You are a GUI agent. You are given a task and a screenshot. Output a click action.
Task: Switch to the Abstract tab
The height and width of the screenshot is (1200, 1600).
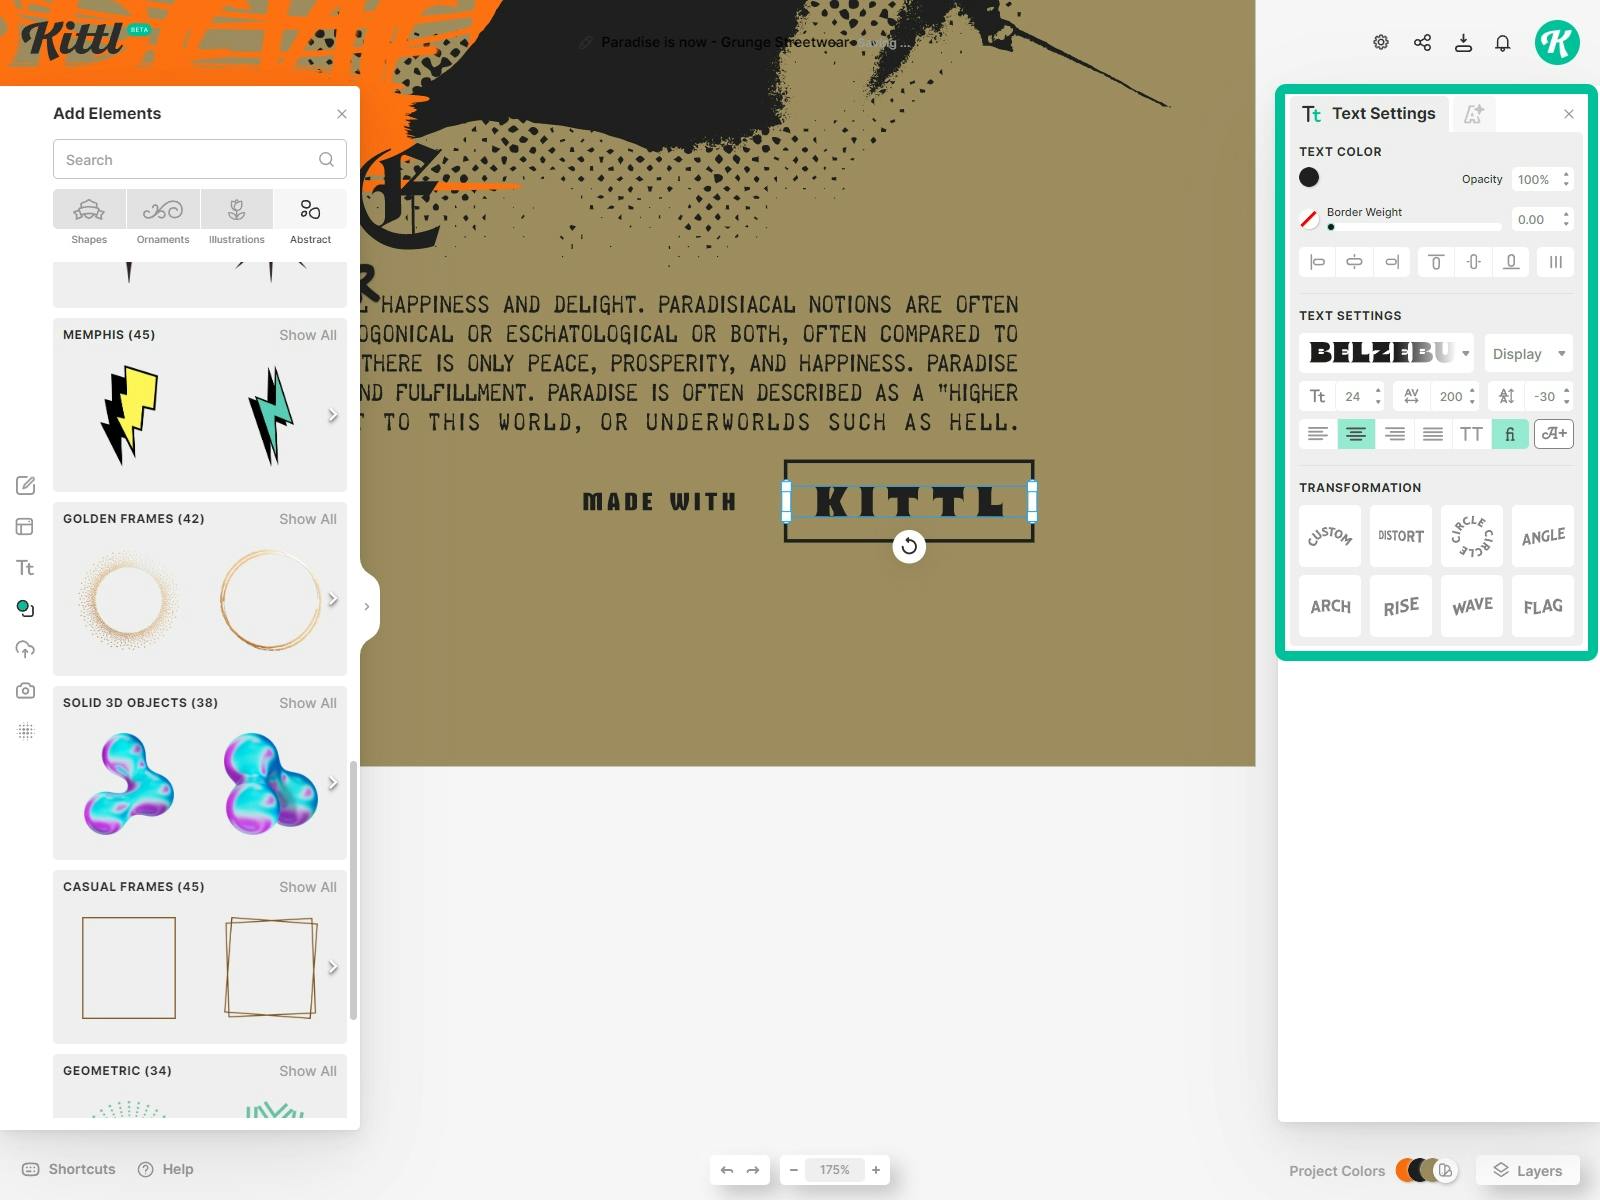pos(310,219)
